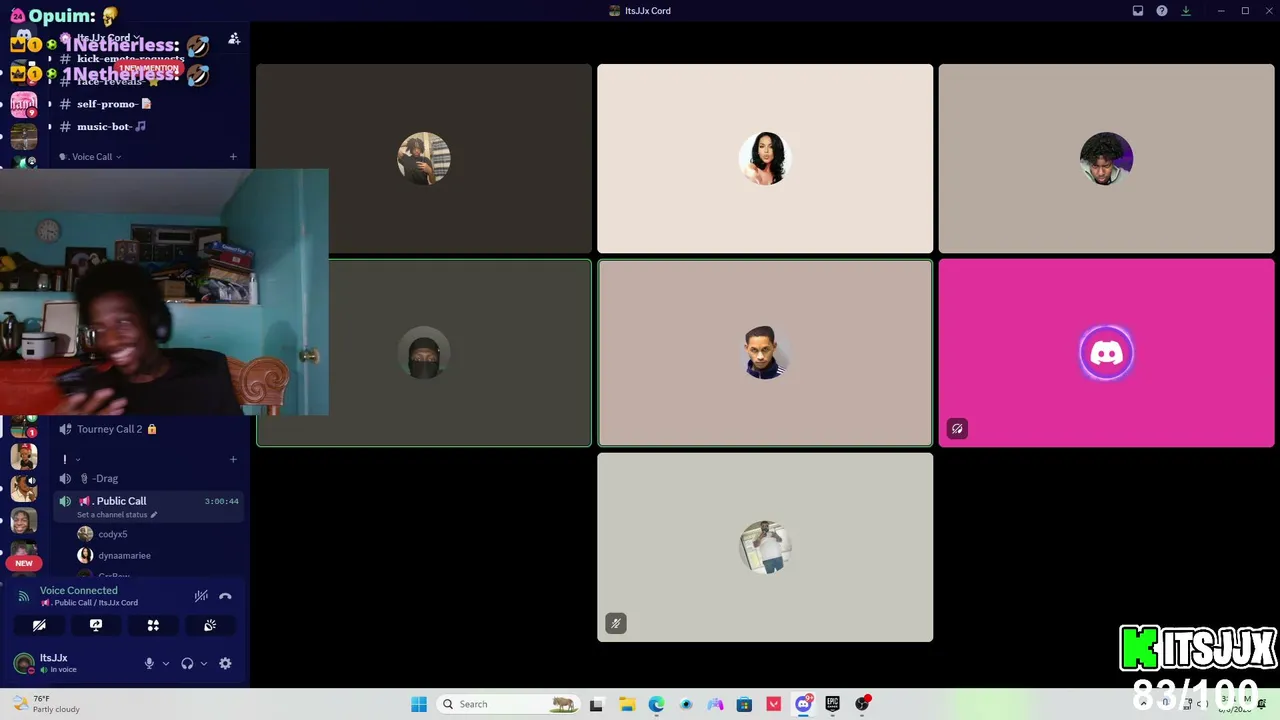Toggle noise suppression icon
The width and height of the screenshot is (1280, 720).
point(201,596)
